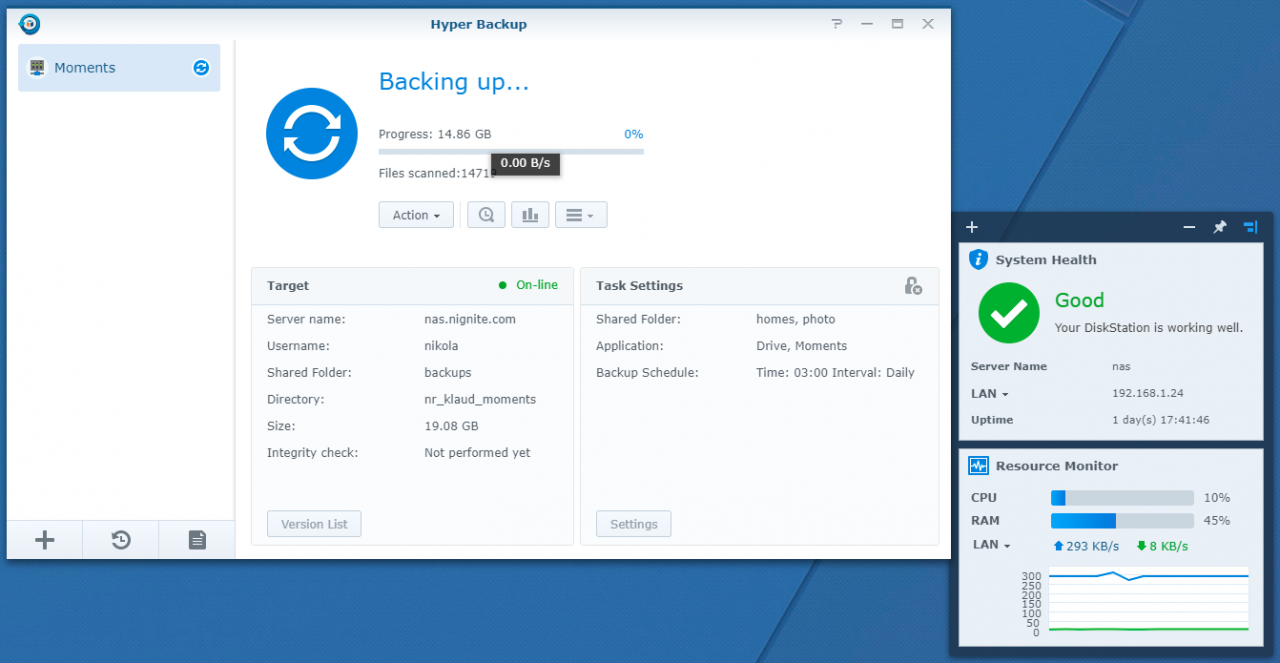1280x663 pixels.
Task: Click the edit icon in Task Settings header
Action: tap(913, 285)
